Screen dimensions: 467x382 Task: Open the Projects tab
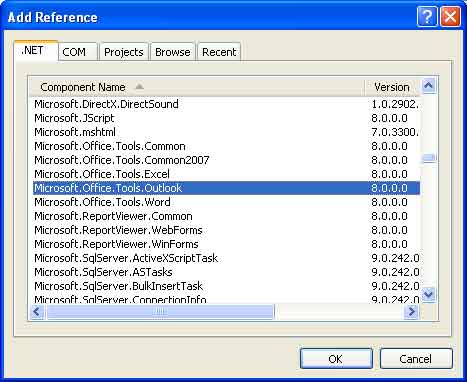[x=124, y=52]
